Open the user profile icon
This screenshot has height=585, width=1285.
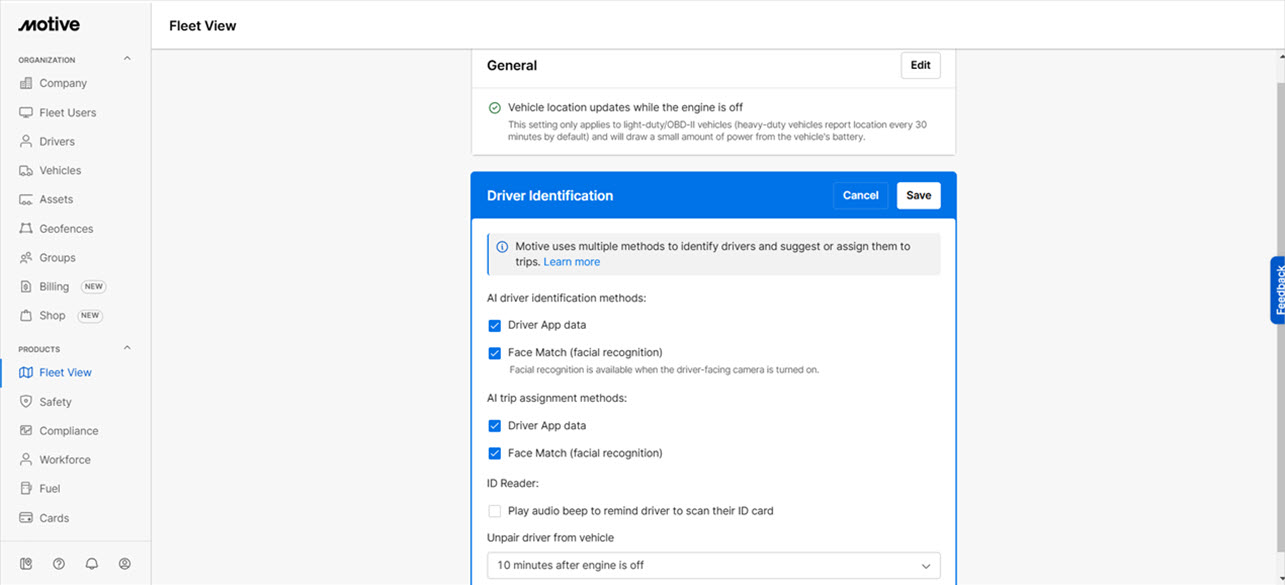click(125, 564)
